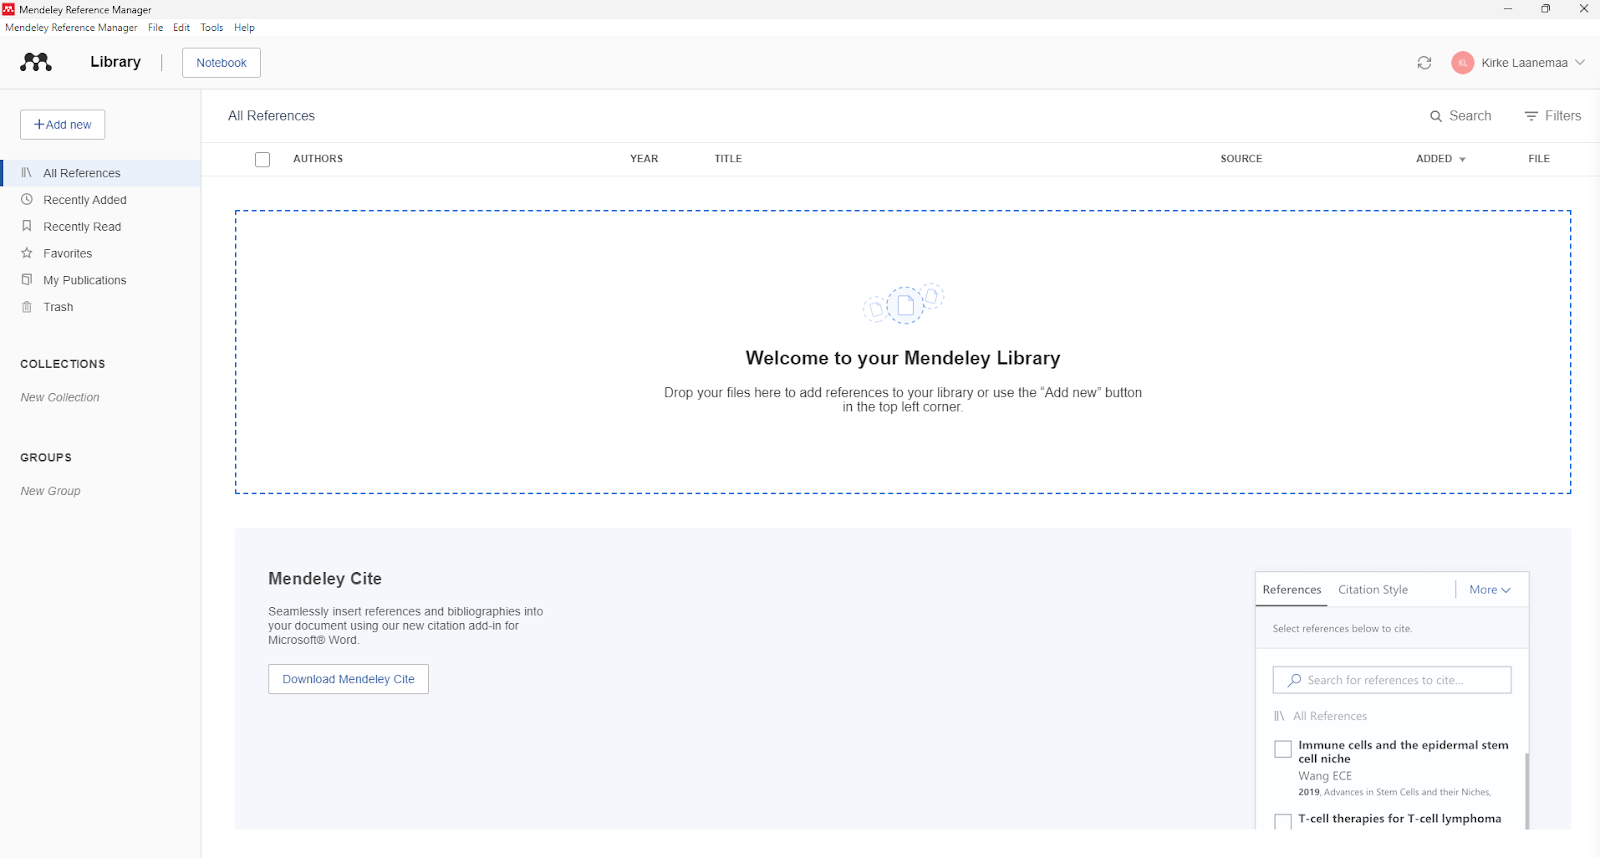
Task: Select Recently Added in the sidebar
Action: coord(100,200)
